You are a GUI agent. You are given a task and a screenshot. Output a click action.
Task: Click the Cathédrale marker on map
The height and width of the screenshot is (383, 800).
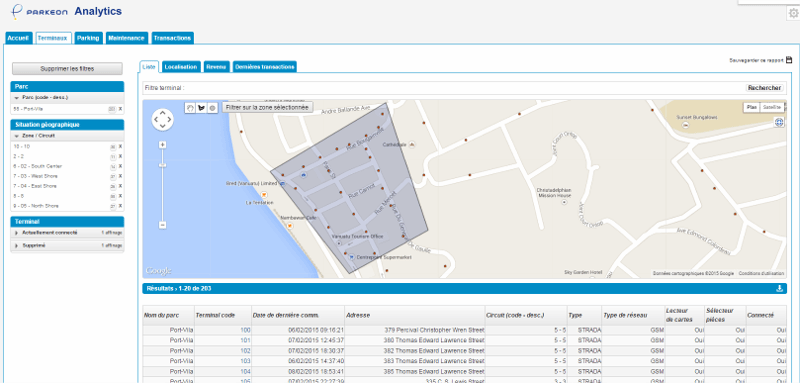click(412, 144)
